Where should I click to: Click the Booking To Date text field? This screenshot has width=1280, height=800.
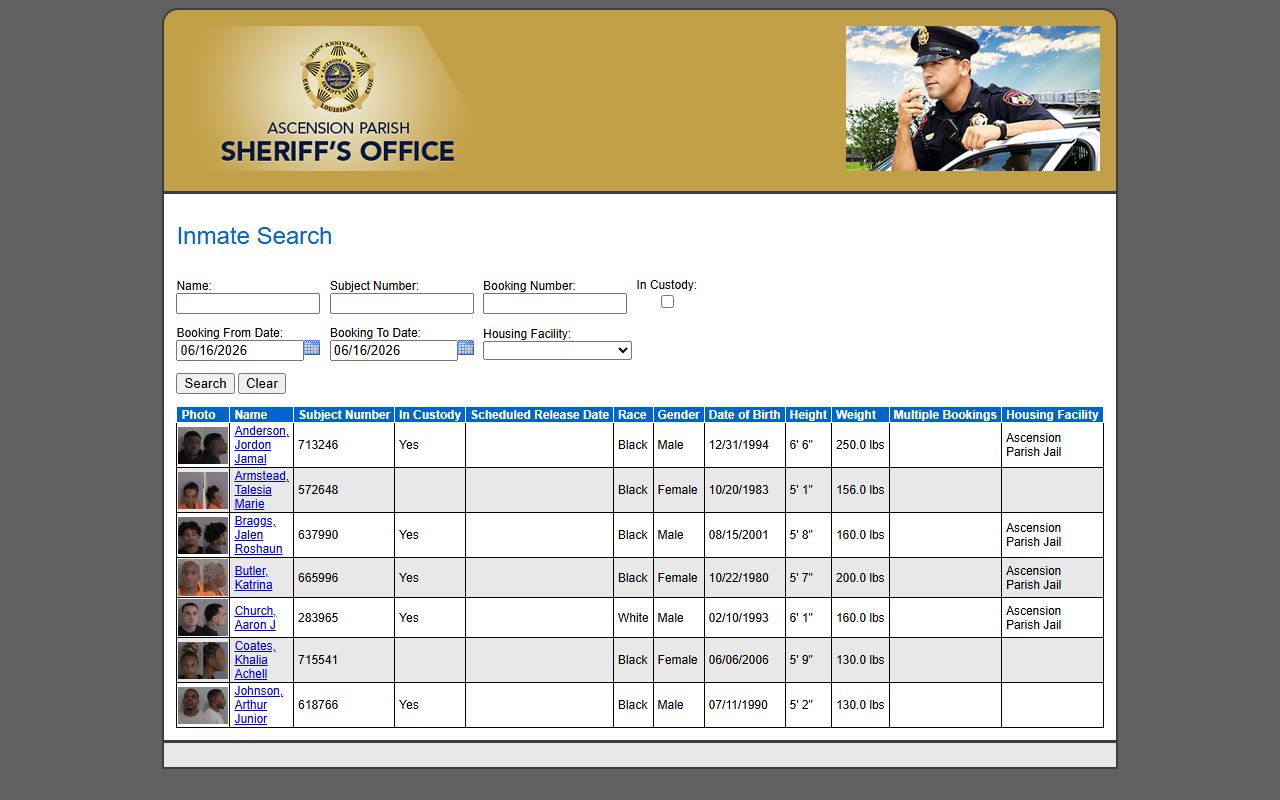(x=394, y=350)
